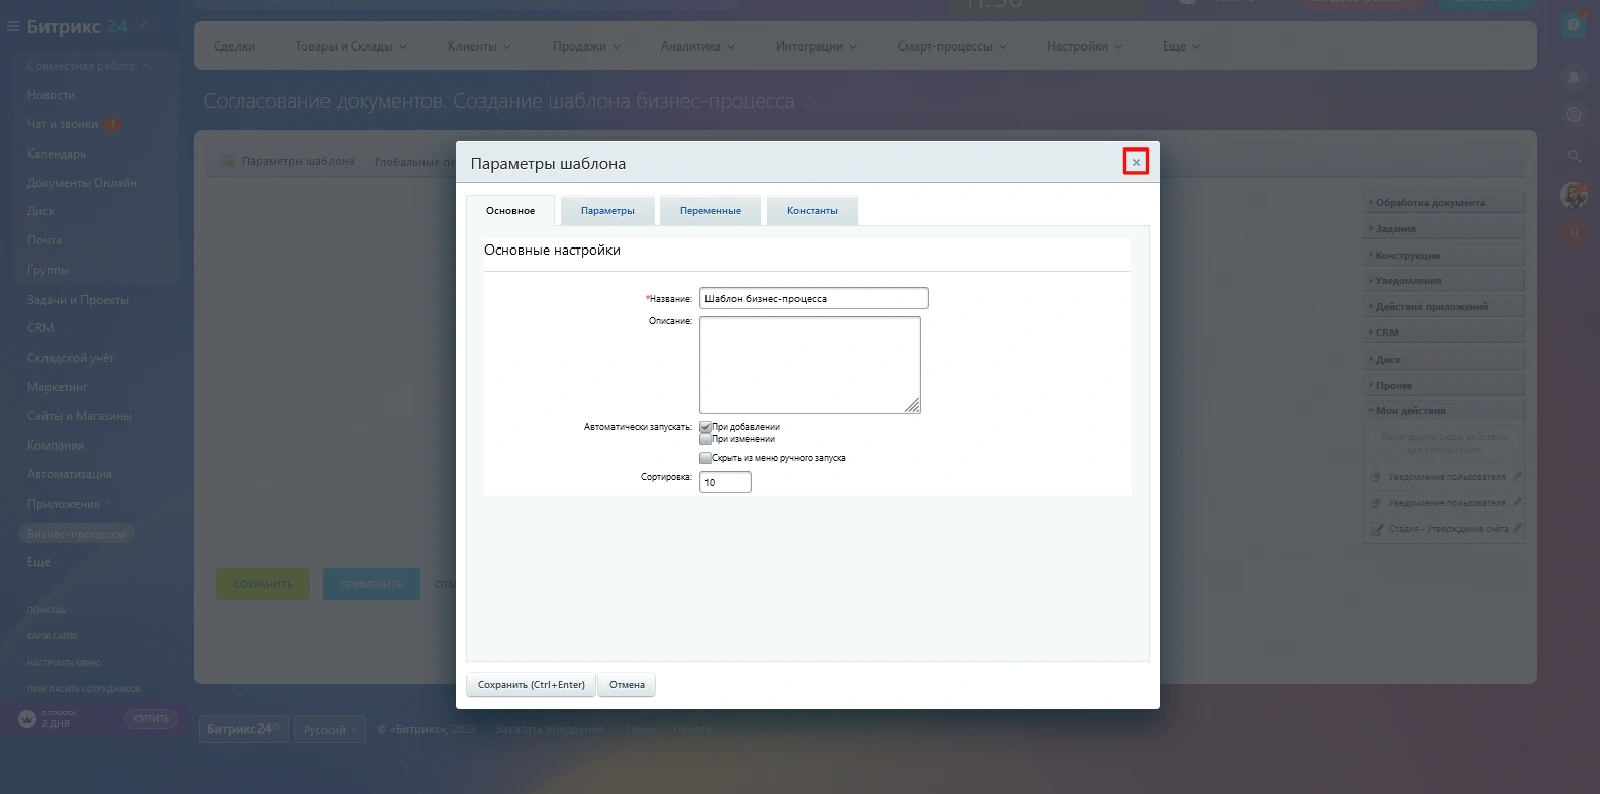1600x794 pixels.
Task: Open the Товары и Склады dropdown menu
Action: 350,46
